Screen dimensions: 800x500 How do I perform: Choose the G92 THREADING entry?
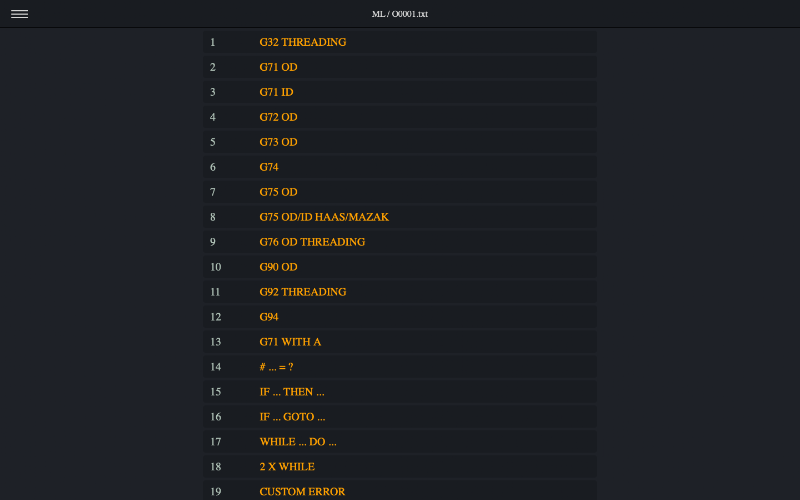302,292
